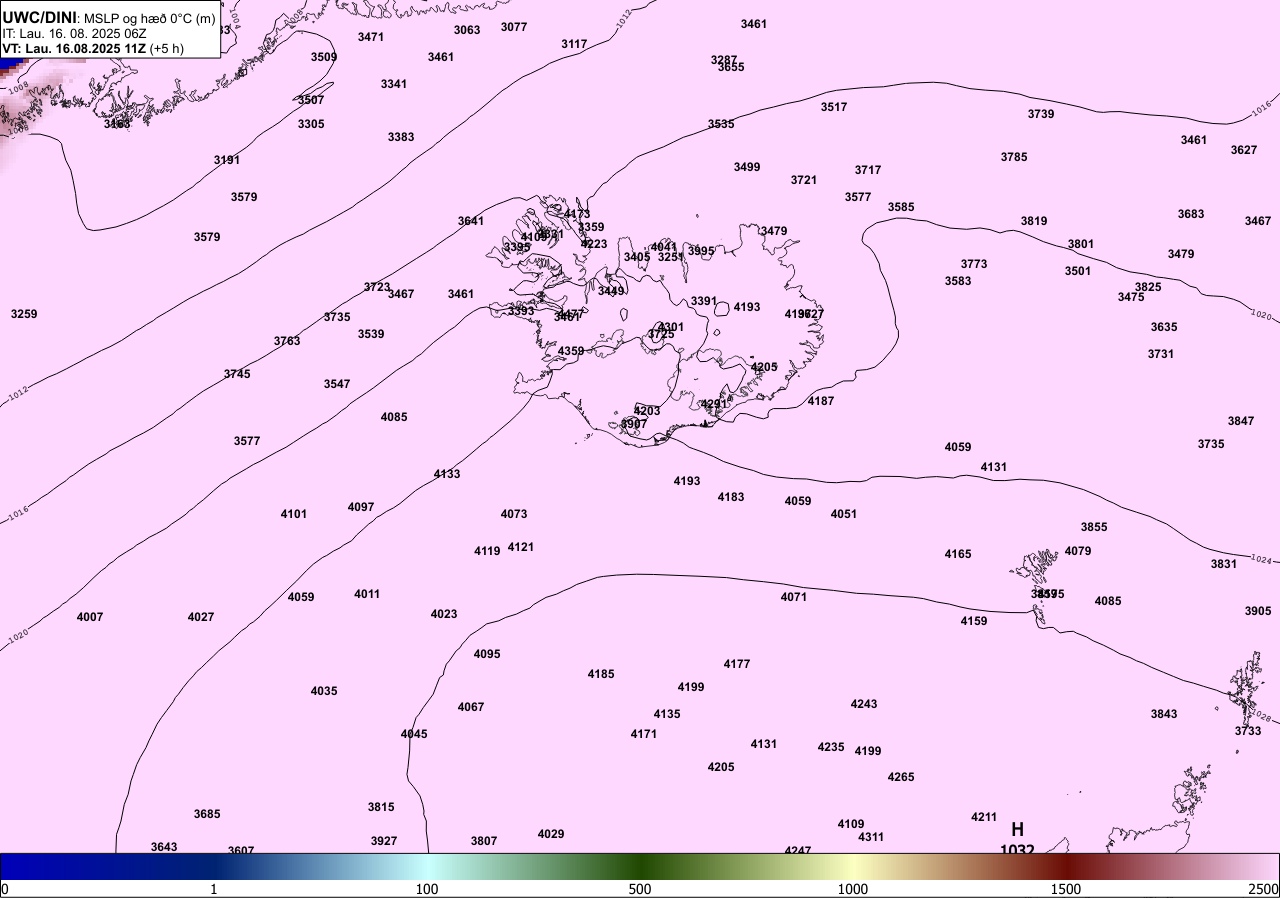Click the 4007 height value
This screenshot has height=898, width=1280.
click(90, 617)
